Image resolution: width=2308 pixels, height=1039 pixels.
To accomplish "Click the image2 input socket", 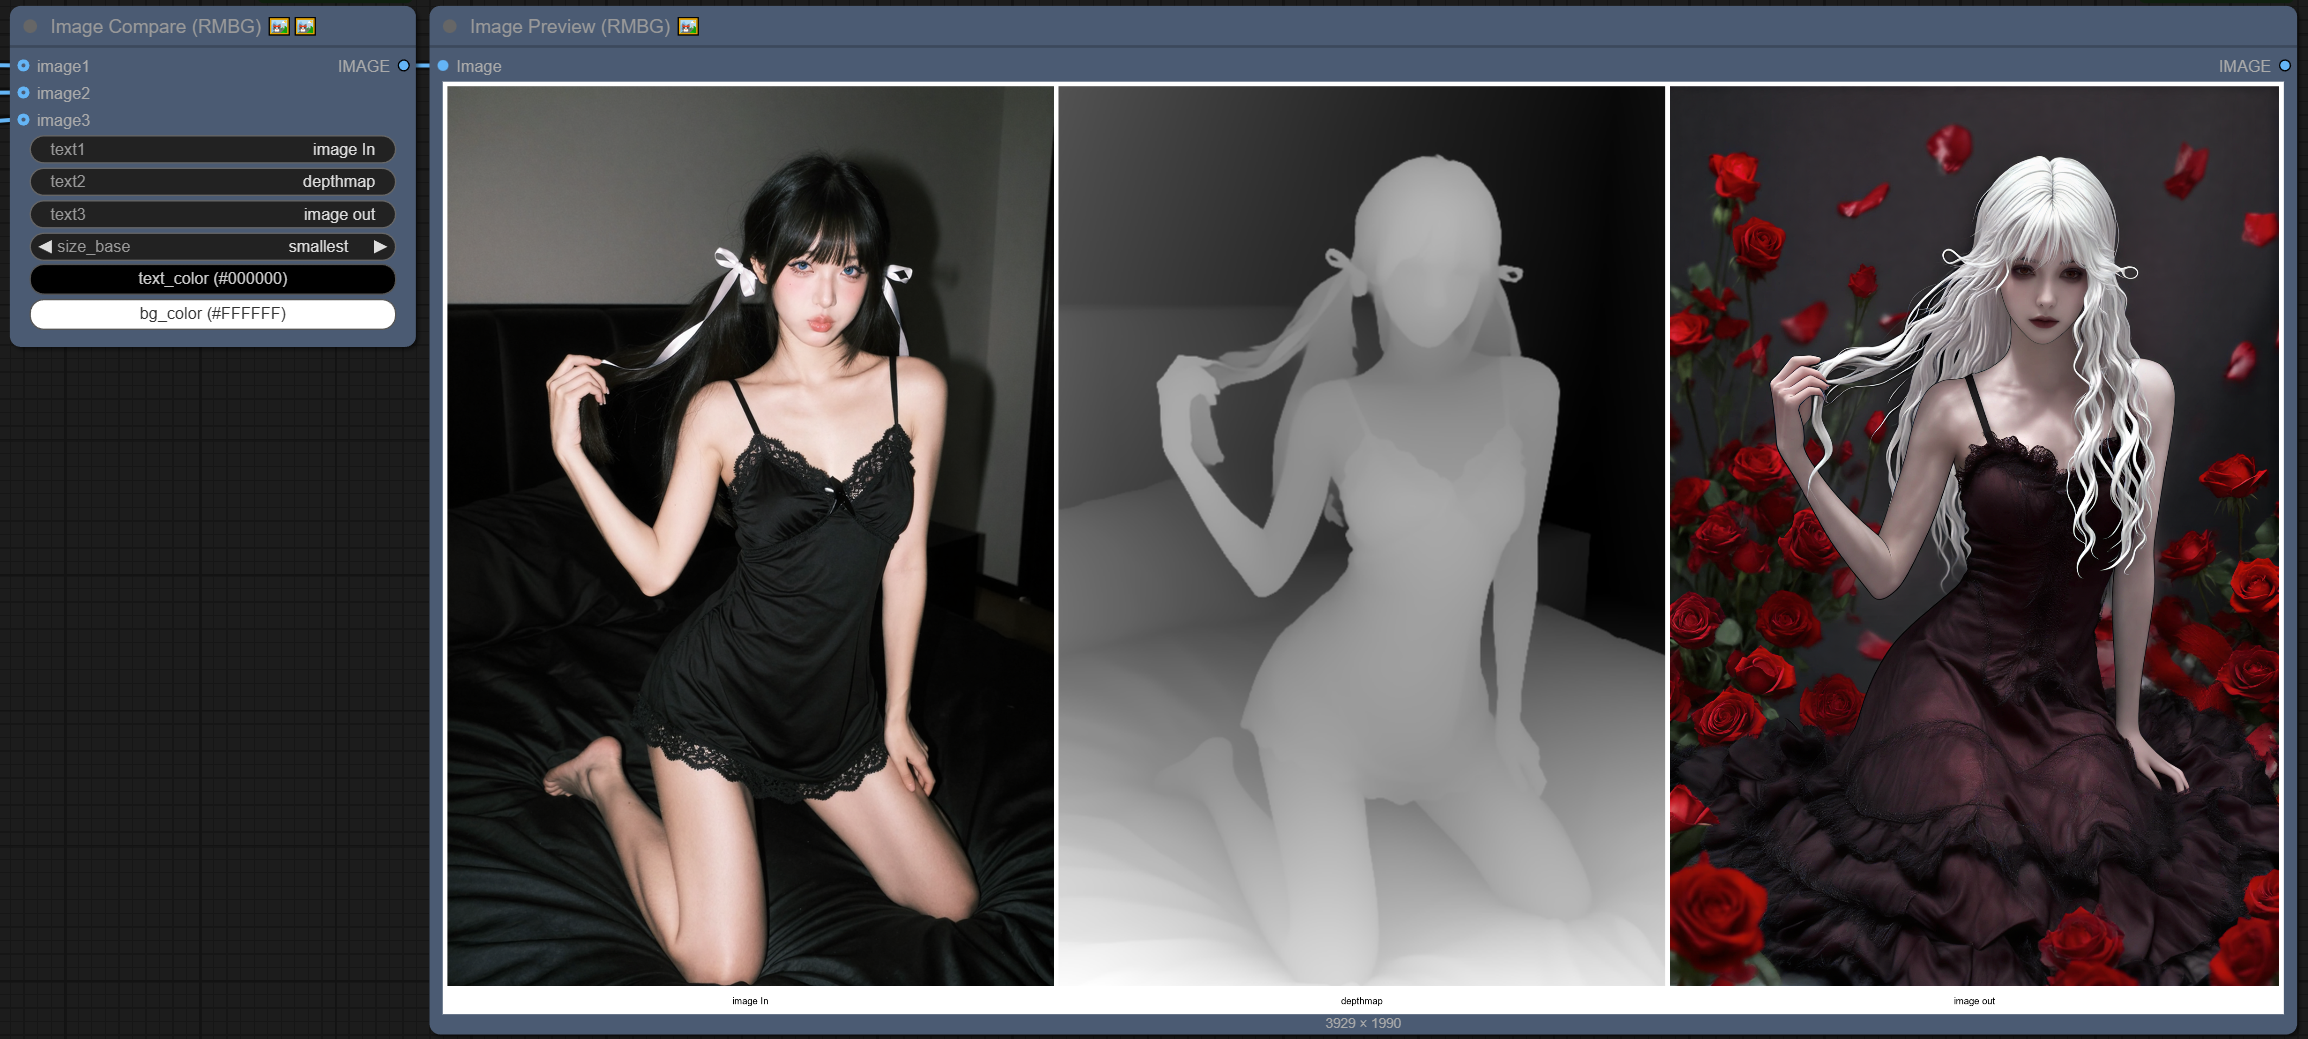I will [23, 93].
